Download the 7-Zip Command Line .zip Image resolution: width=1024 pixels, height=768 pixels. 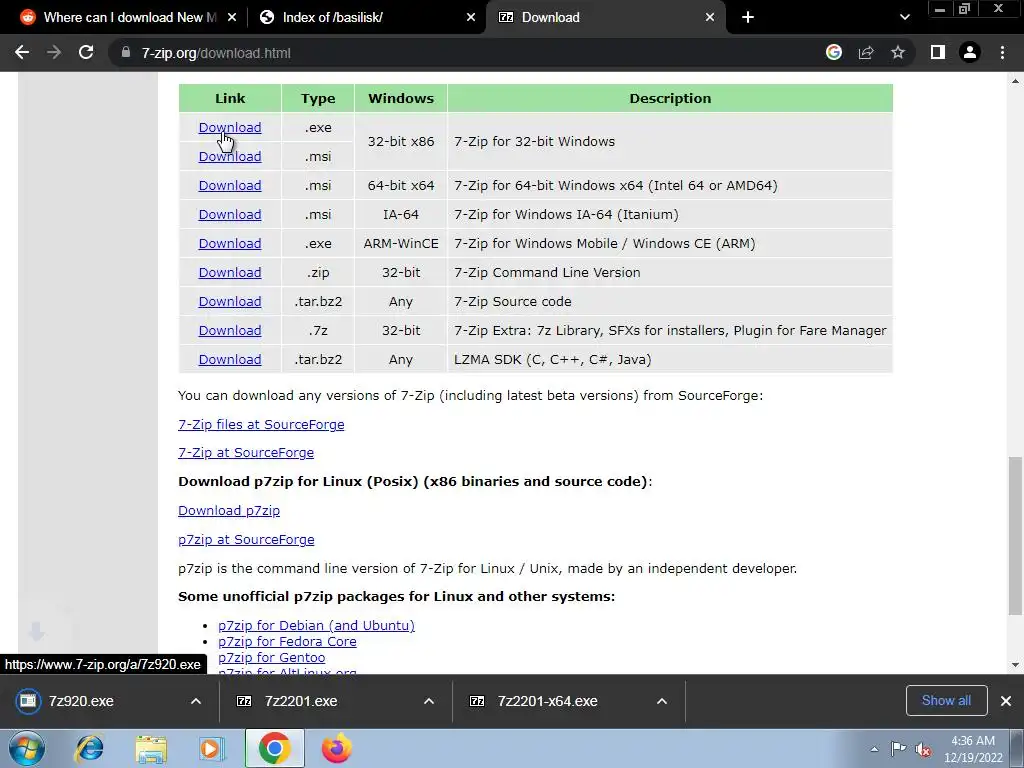point(230,272)
